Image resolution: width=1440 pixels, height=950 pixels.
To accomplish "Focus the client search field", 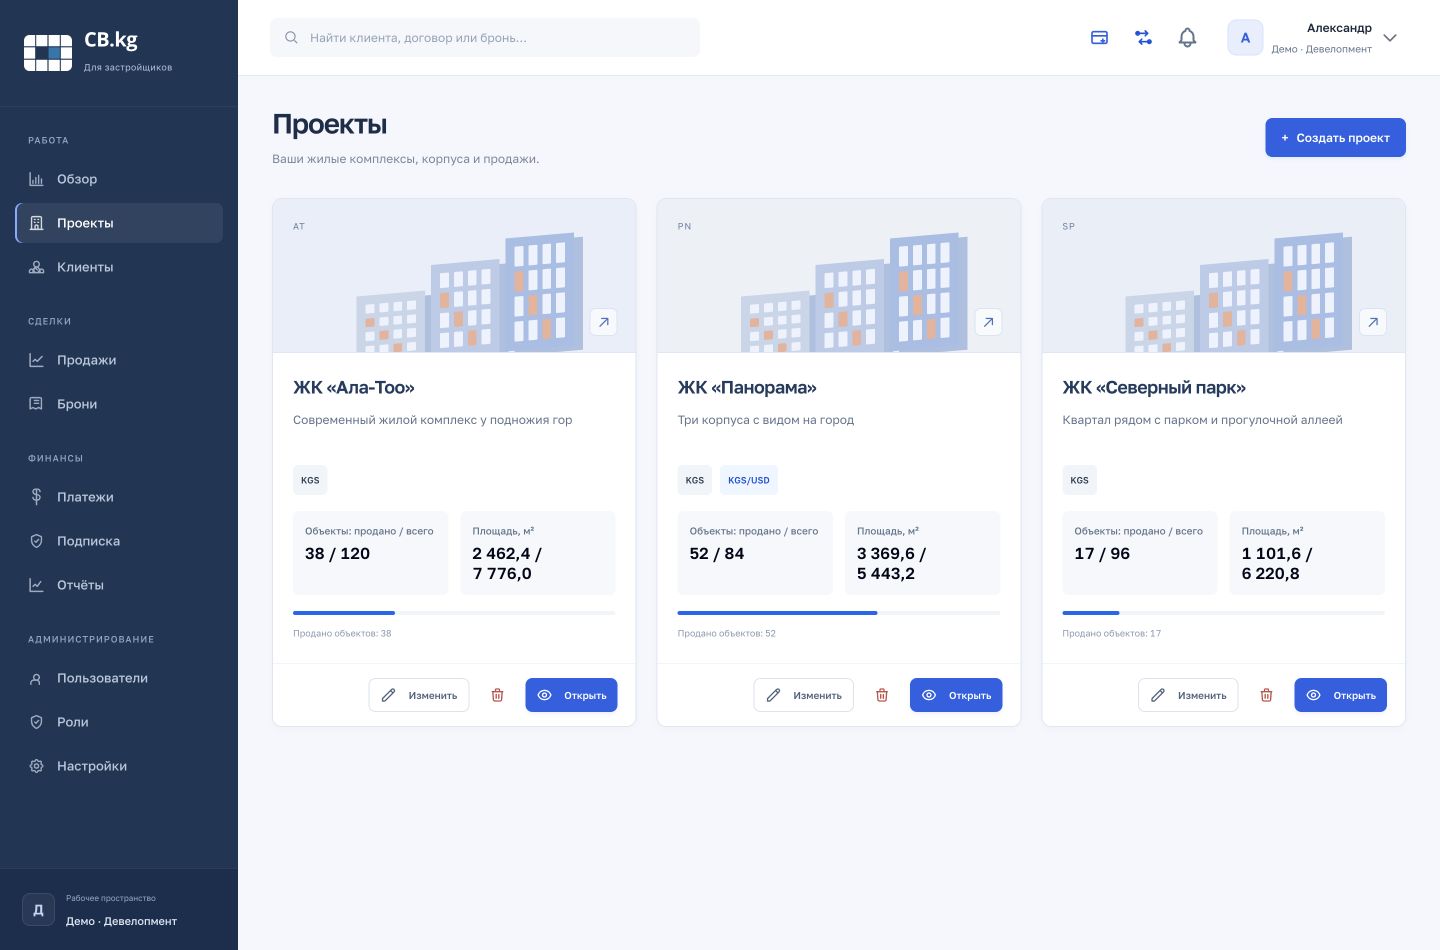I will tap(485, 38).
